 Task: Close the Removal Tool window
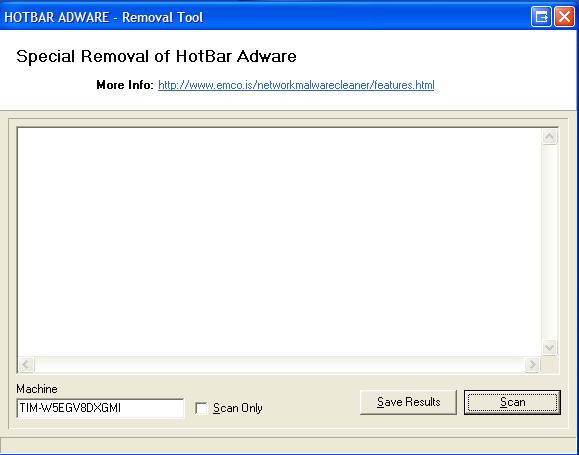[564, 17]
